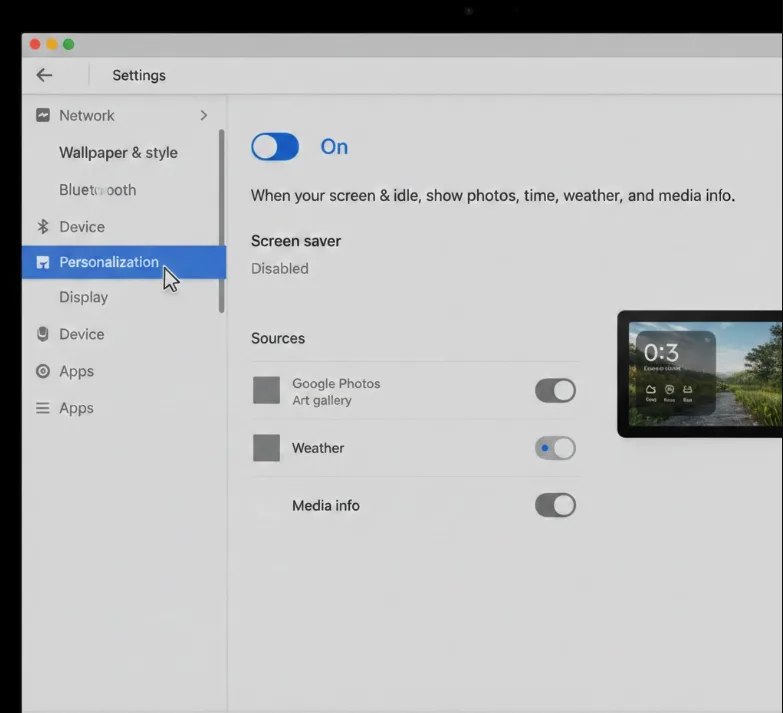Click the circular icon next to Apps
This screenshot has height=713, width=783.
point(43,371)
